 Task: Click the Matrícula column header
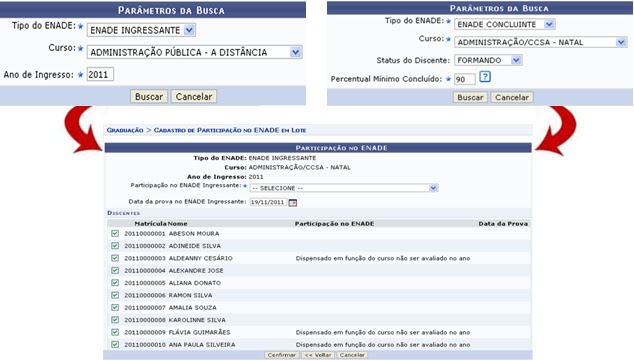[150, 224]
